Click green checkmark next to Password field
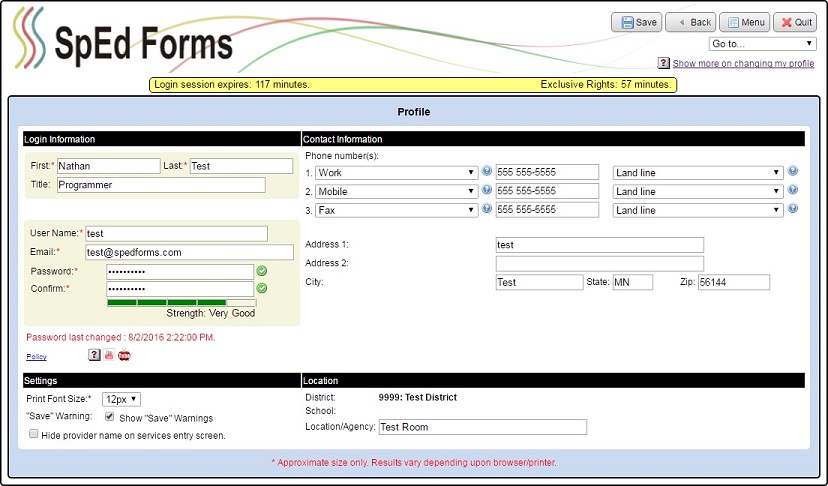828x486 pixels. [x=262, y=271]
